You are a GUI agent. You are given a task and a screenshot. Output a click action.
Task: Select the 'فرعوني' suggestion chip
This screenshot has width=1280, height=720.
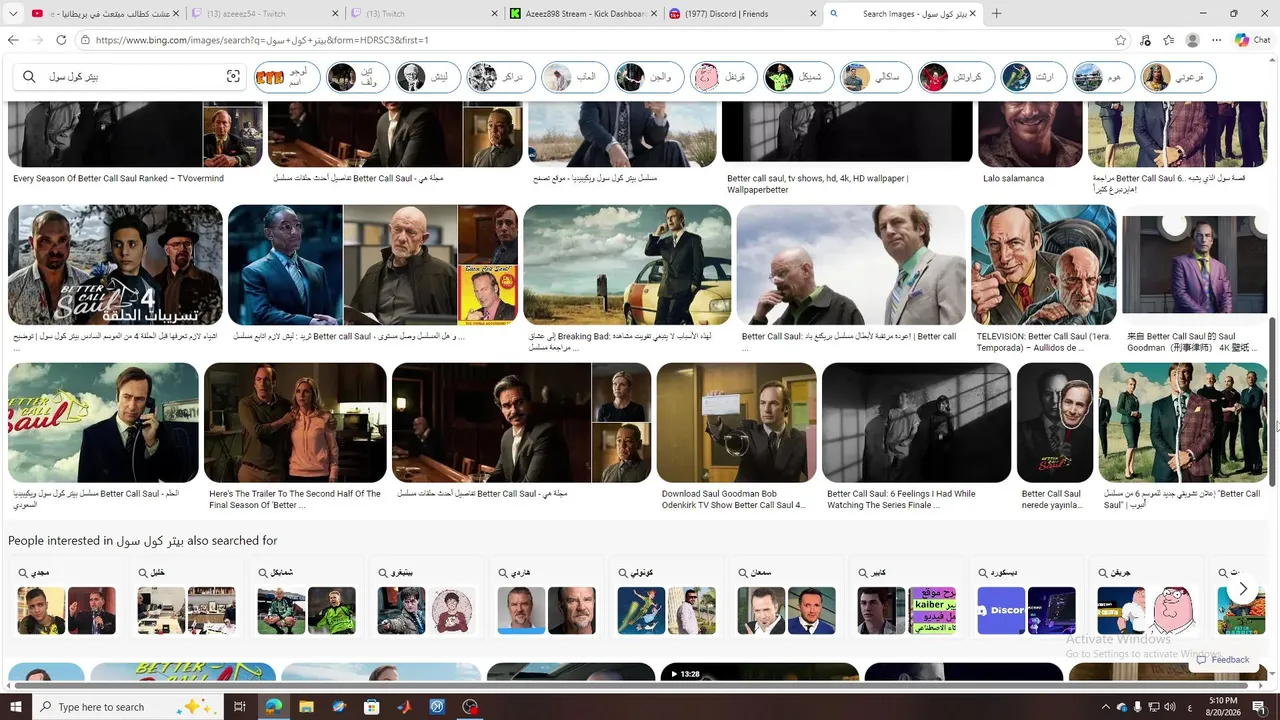point(1179,77)
